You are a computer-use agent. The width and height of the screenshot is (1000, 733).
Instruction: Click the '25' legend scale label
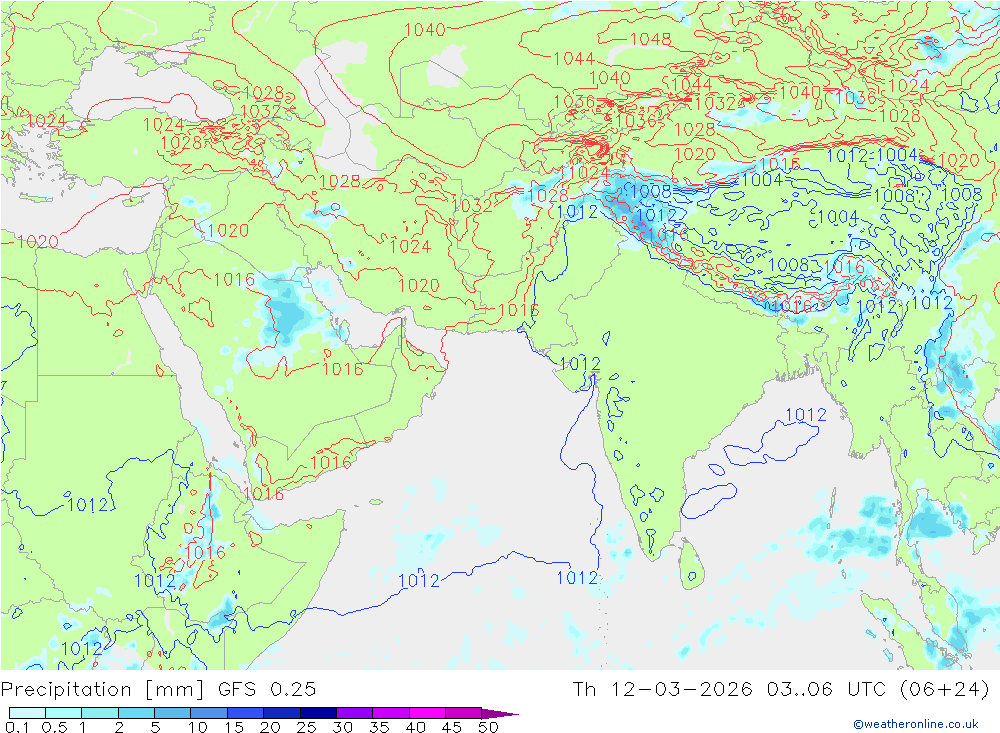point(307,727)
